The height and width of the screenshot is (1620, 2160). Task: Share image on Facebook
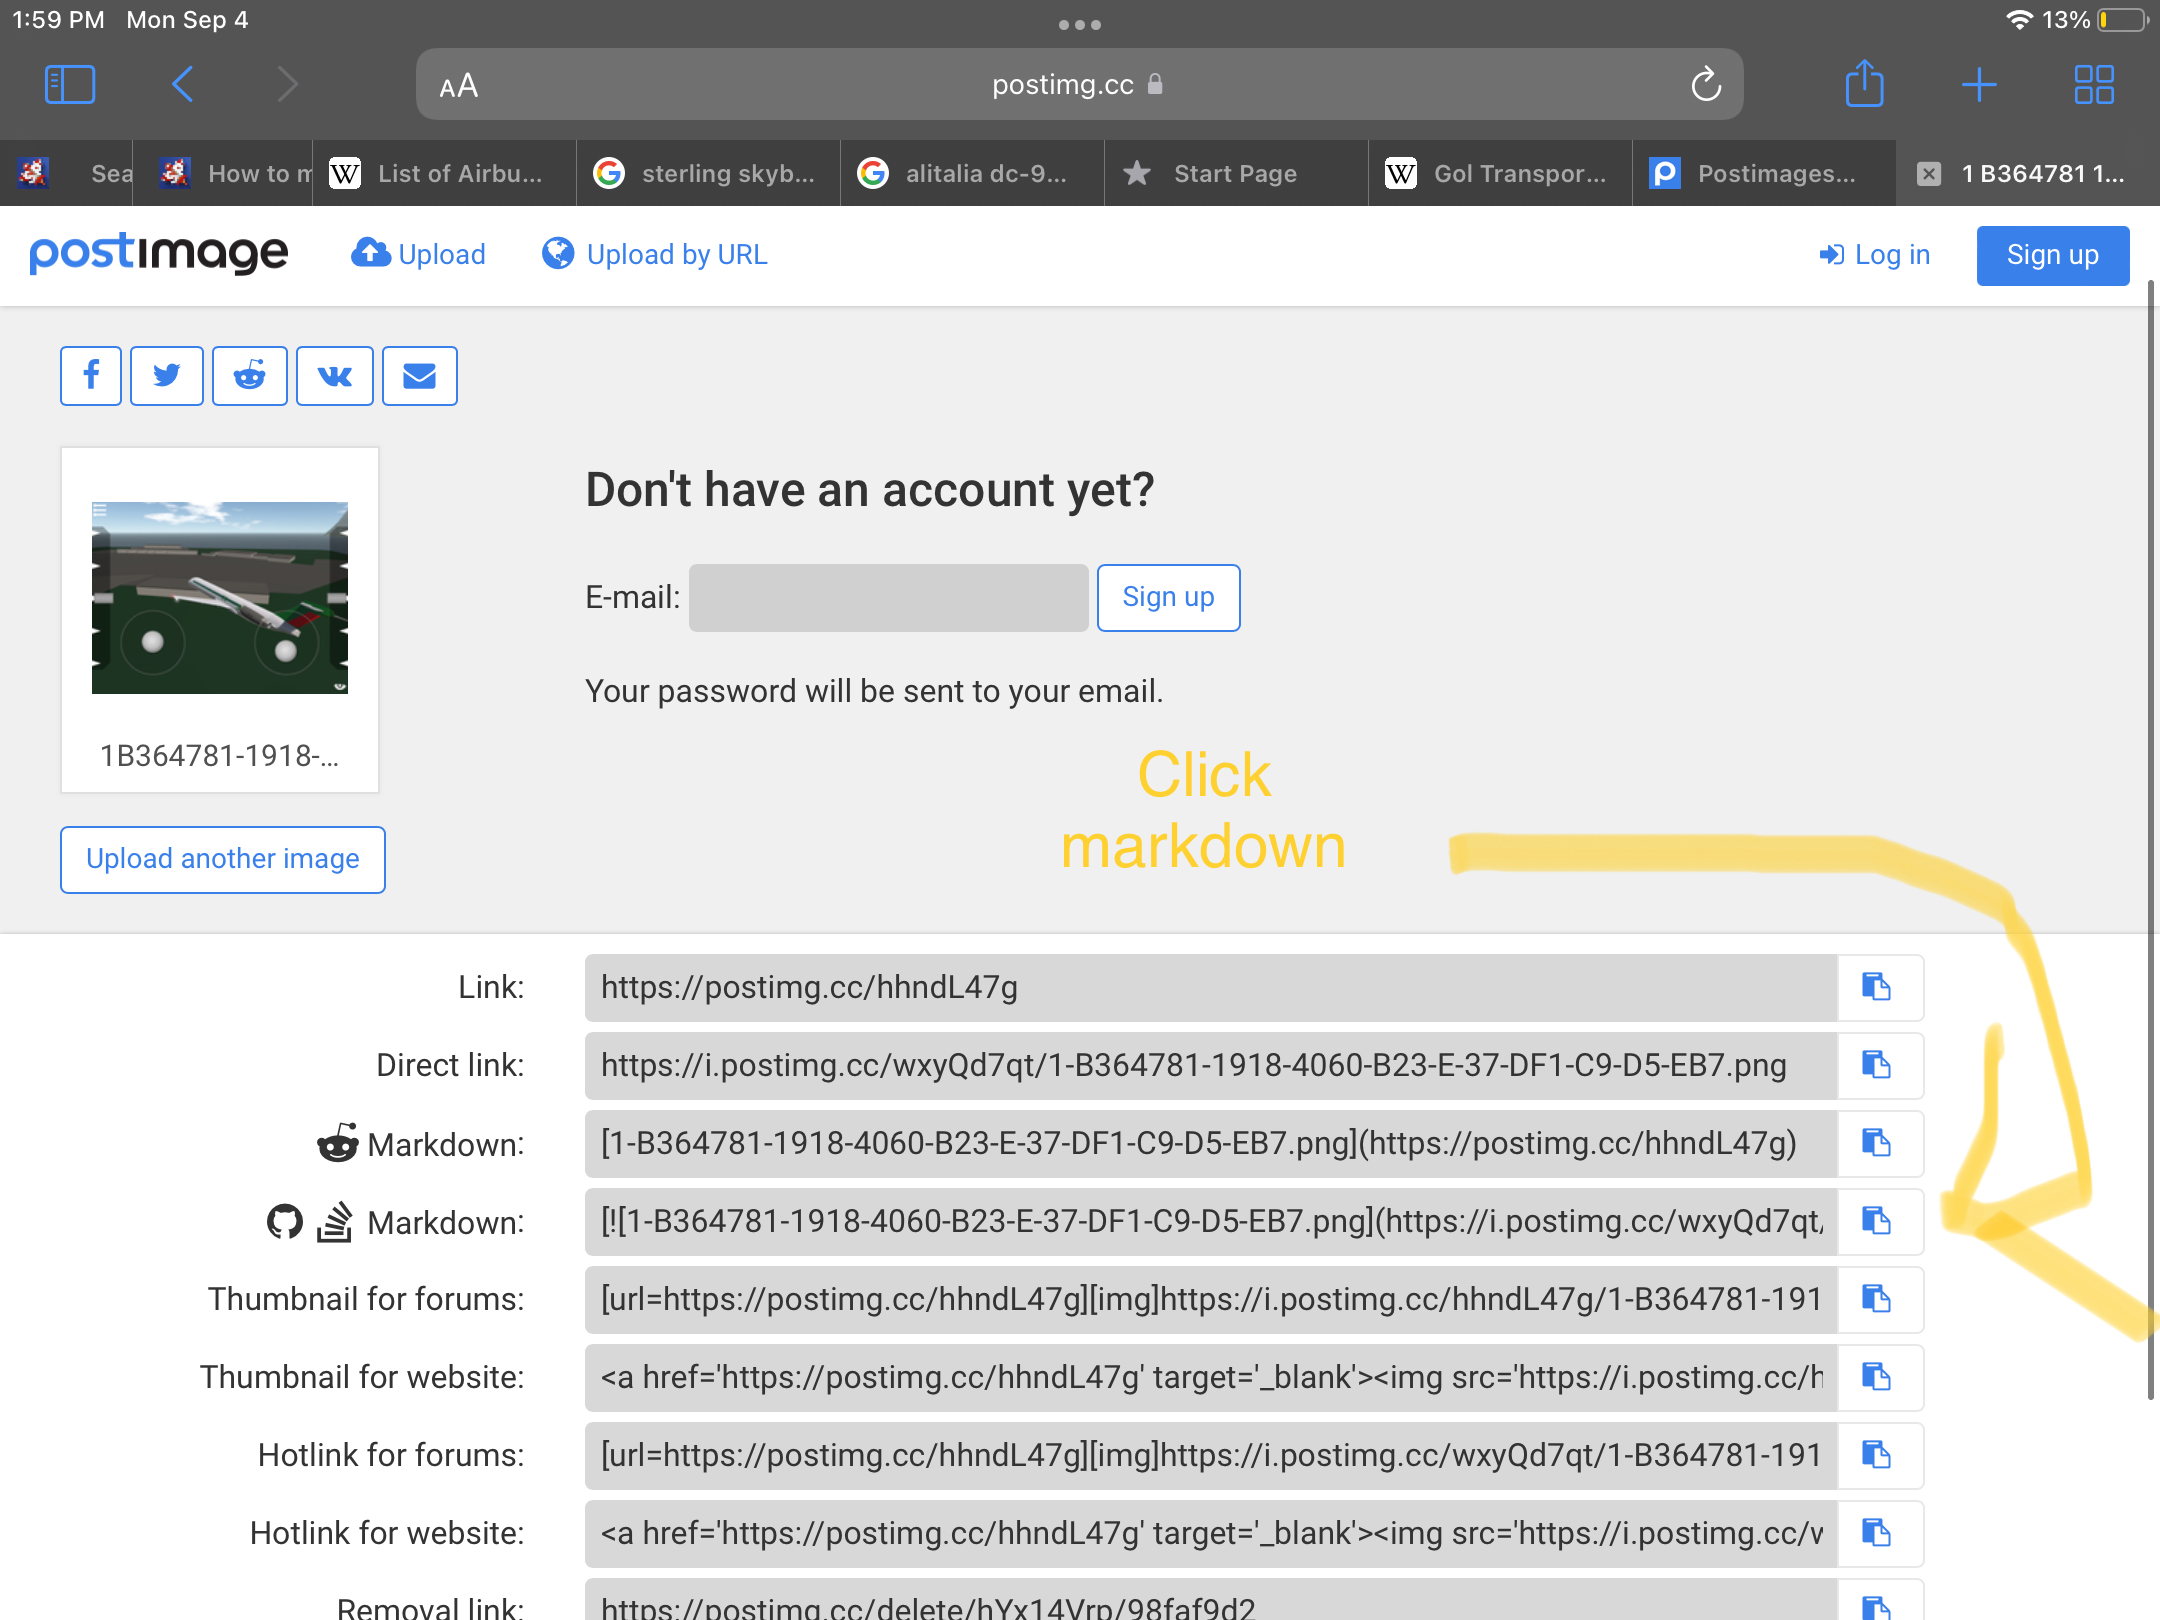pos(91,376)
